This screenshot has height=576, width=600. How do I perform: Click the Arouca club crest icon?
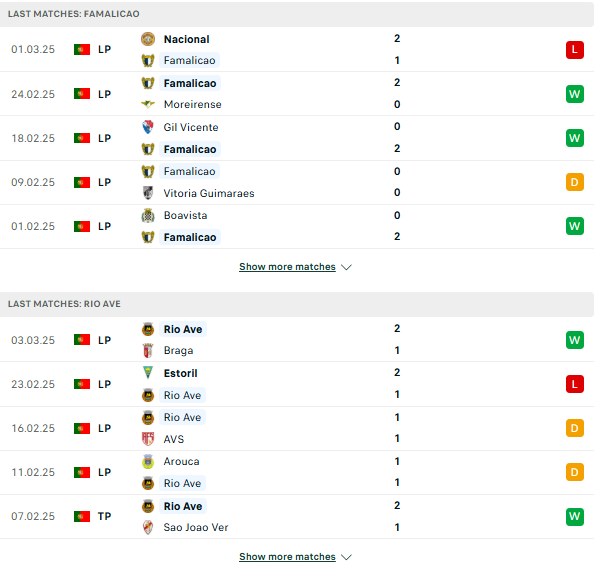point(148,462)
